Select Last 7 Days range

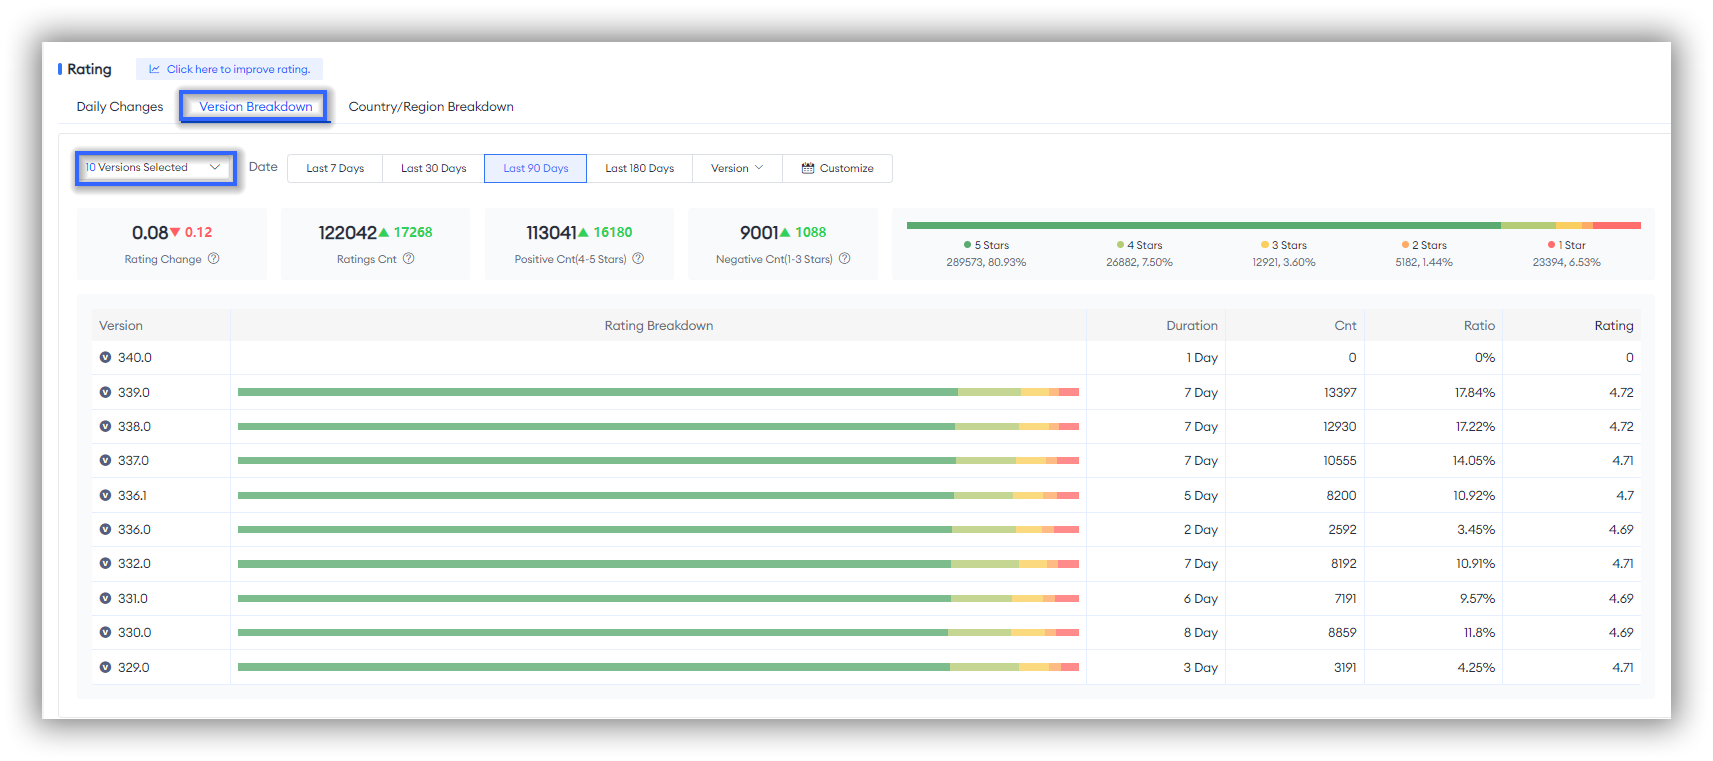point(335,168)
